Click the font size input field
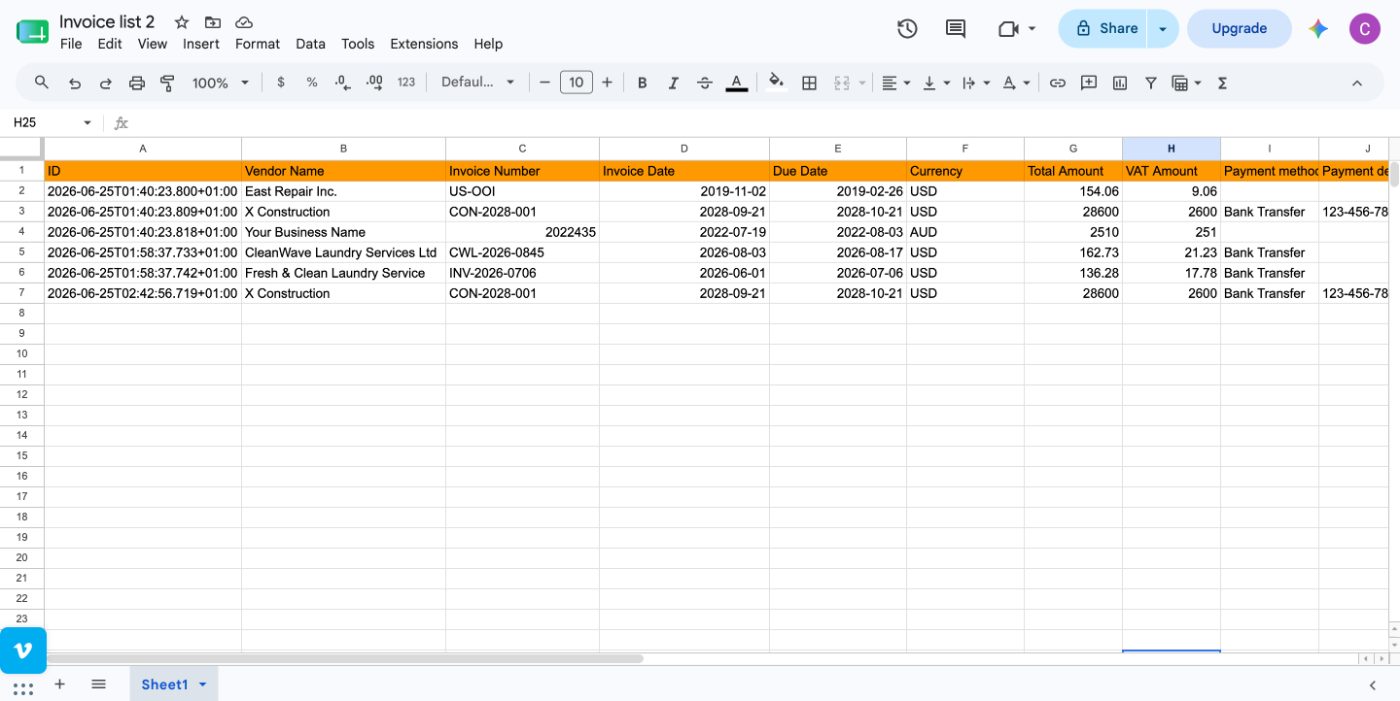1400x701 pixels. 576,83
